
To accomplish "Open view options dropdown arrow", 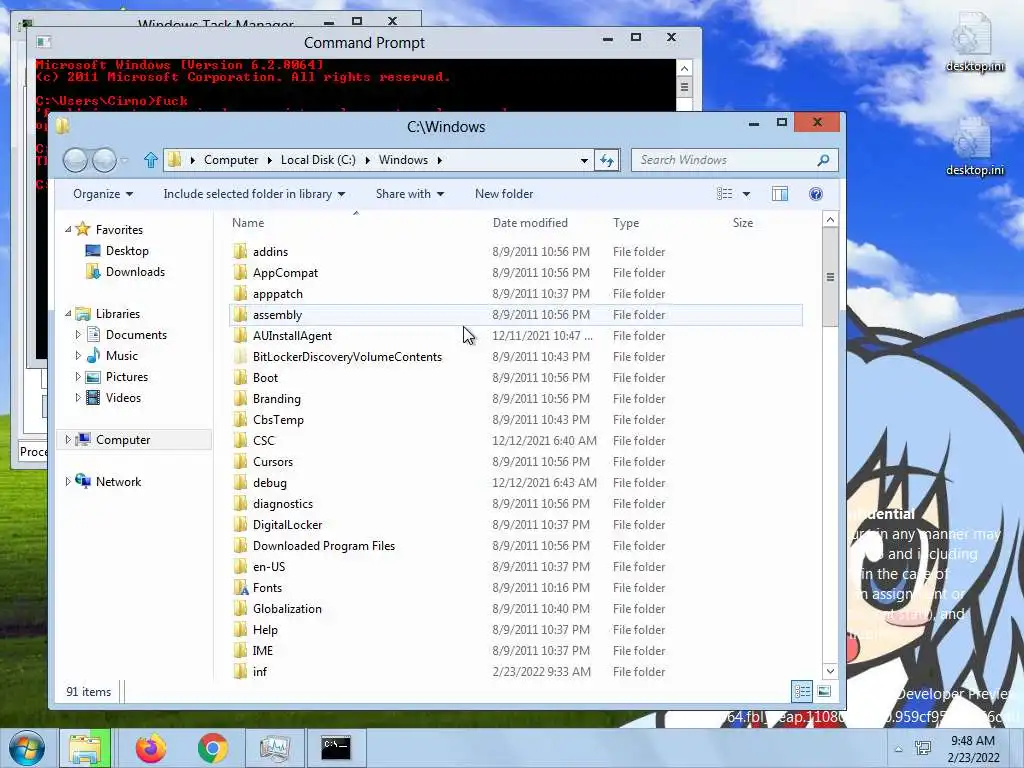I will 746,194.
